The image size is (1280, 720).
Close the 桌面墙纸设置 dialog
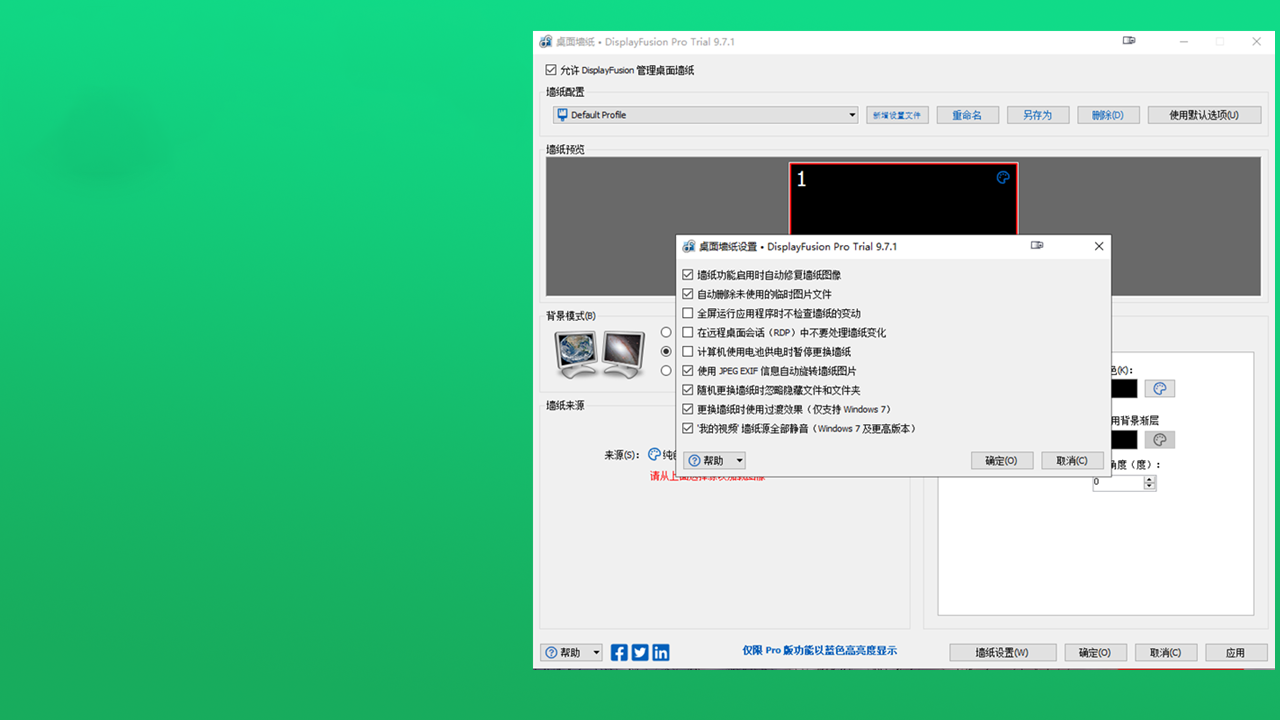[1098, 246]
